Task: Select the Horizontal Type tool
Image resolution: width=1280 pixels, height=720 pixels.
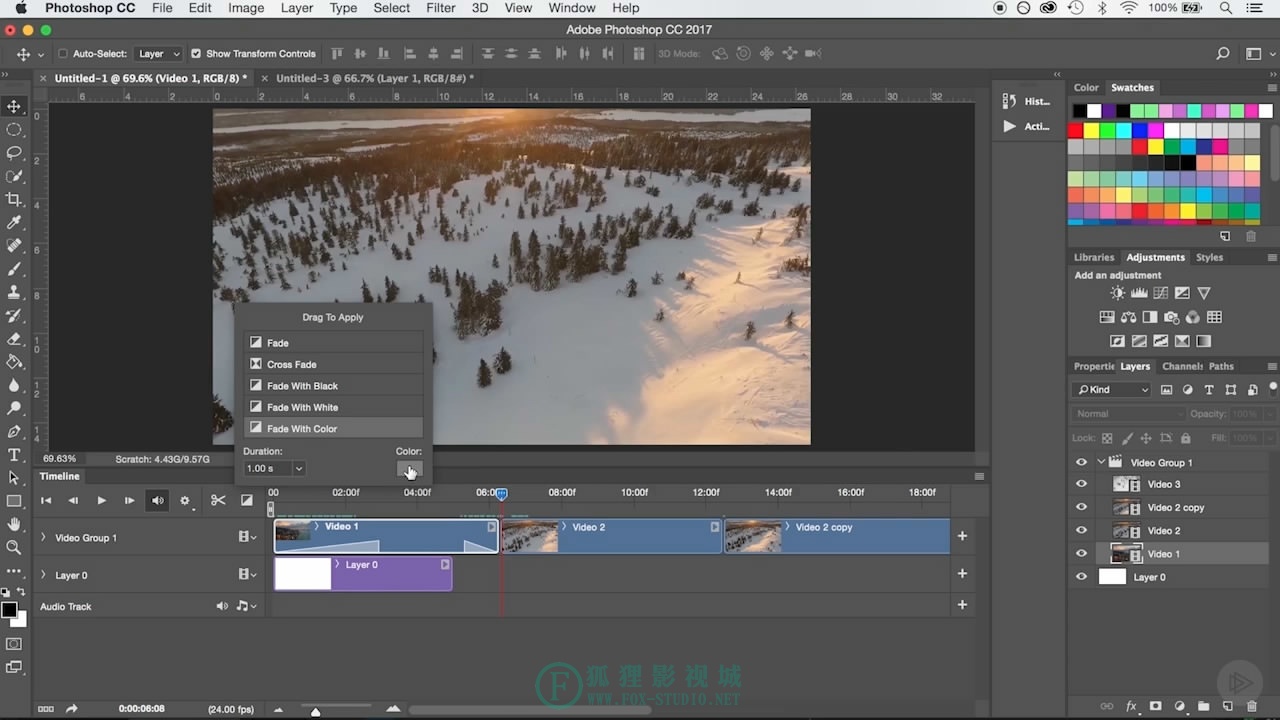Action: [x=14, y=454]
